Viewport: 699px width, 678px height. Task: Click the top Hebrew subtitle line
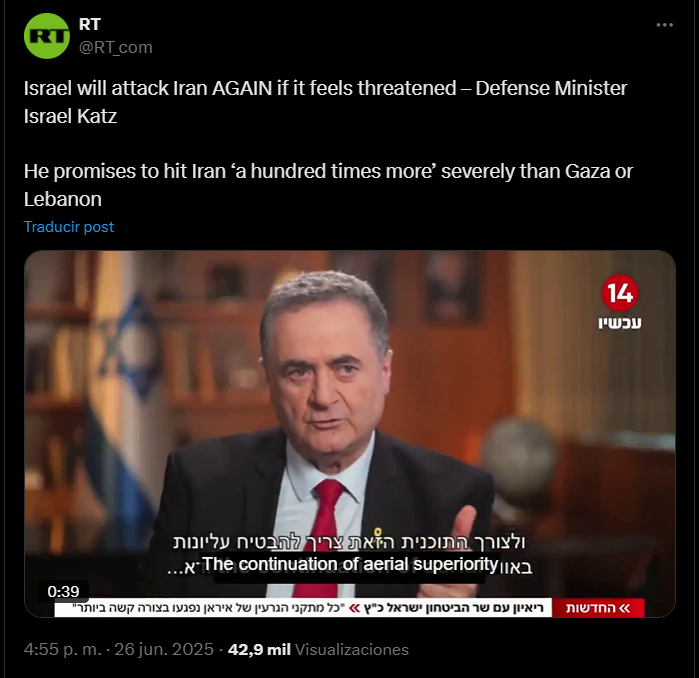point(349,542)
